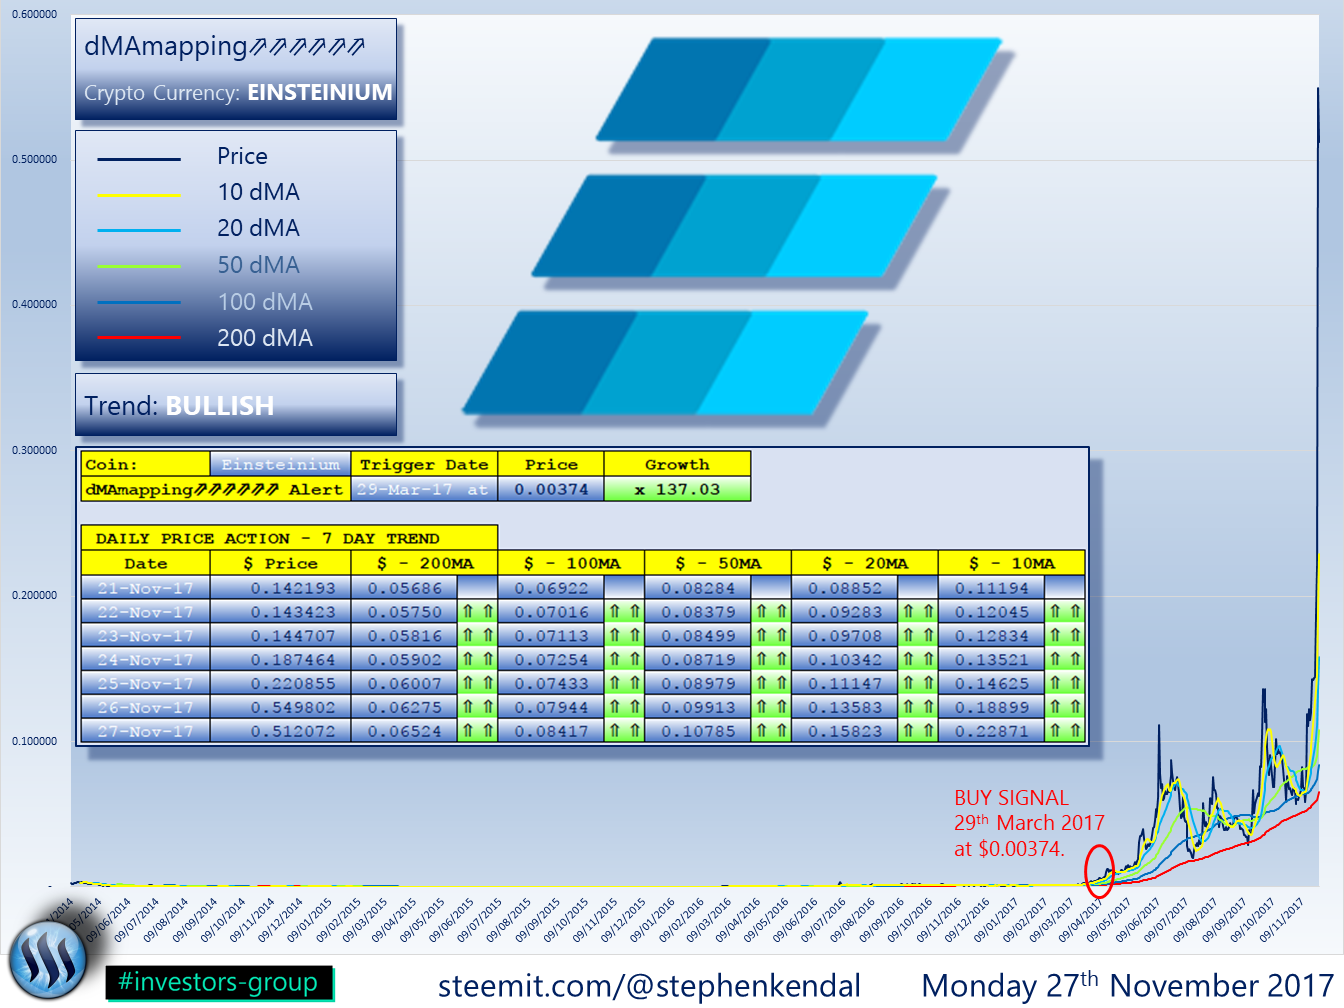This screenshot has width=1344, height=1008.
Task: Click green up arrows beside 0.12834
Action: [x=1065, y=636]
